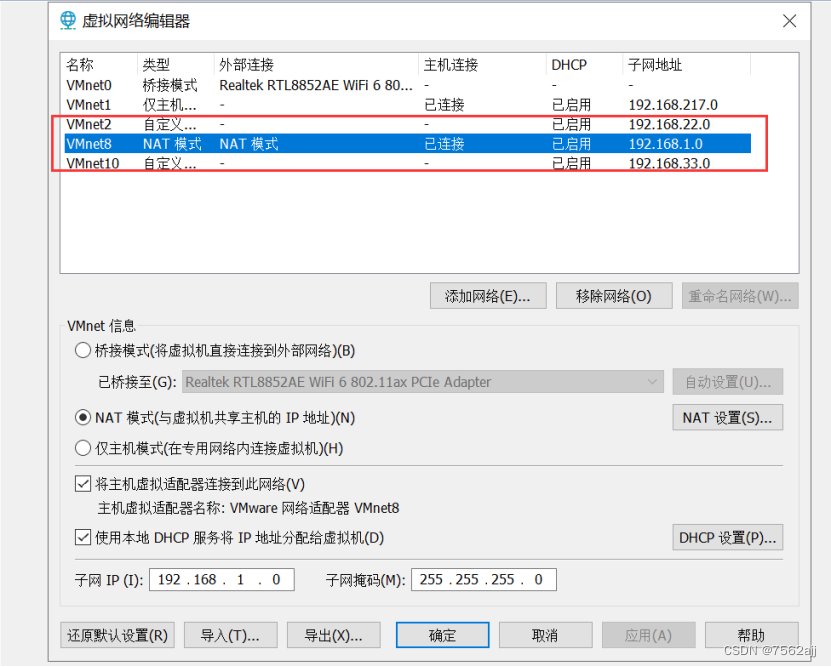Click the 取消 button
The width and height of the screenshot is (831, 667).
tap(545, 635)
